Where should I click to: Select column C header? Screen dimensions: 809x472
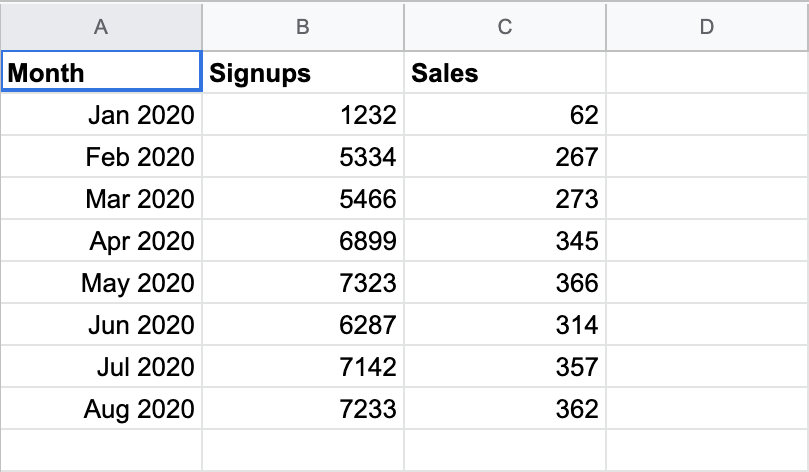(x=505, y=28)
